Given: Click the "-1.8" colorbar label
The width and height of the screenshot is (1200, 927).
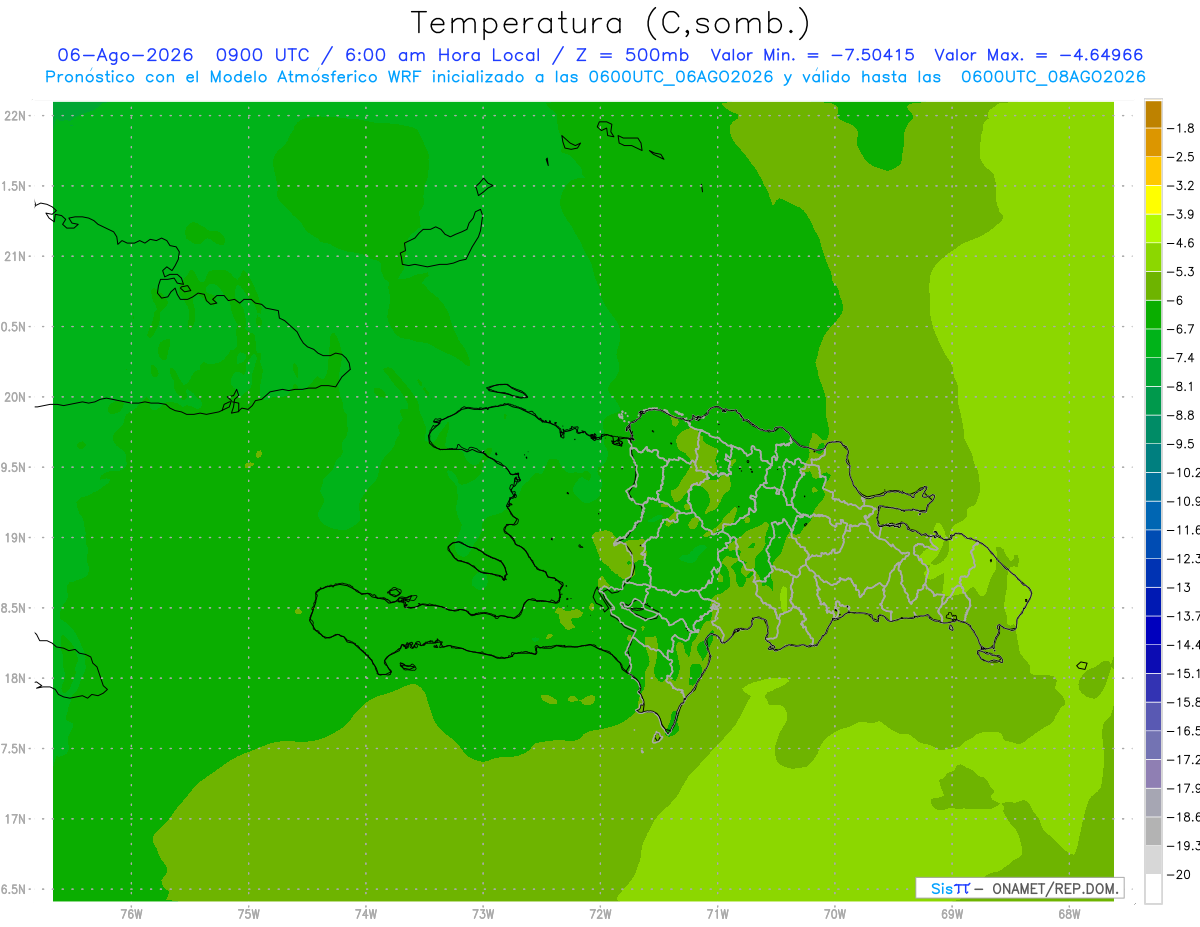Looking at the screenshot, I should click(1181, 128).
